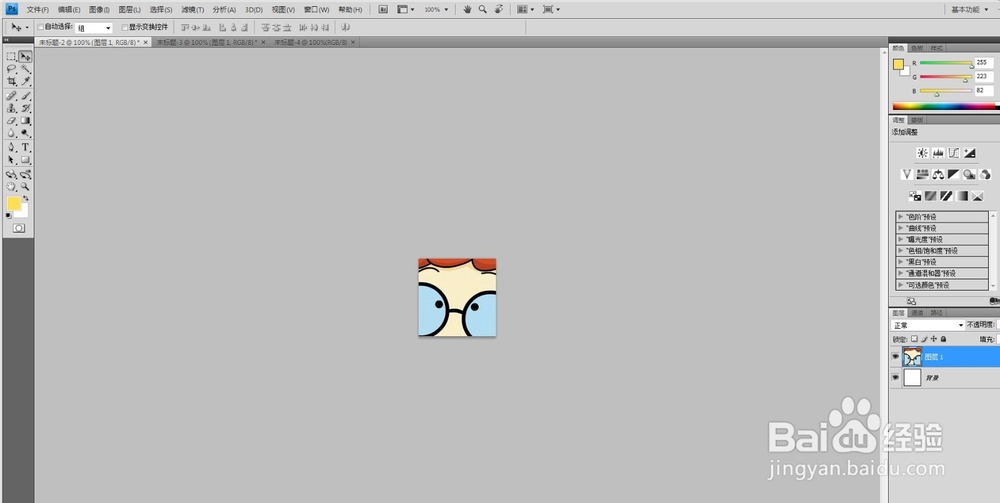Enable 显示变换控件 checkbox

(125, 27)
